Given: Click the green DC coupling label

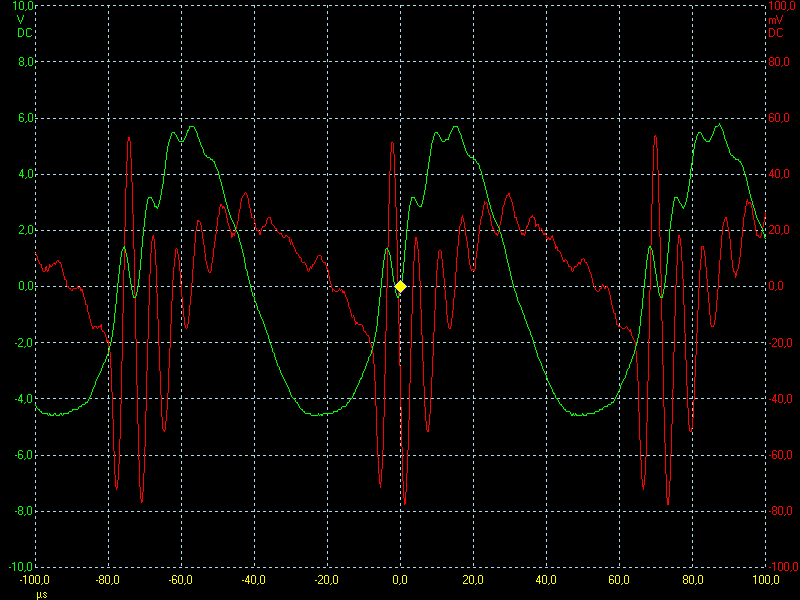Looking at the screenshot, I should [x=24, y=33].
